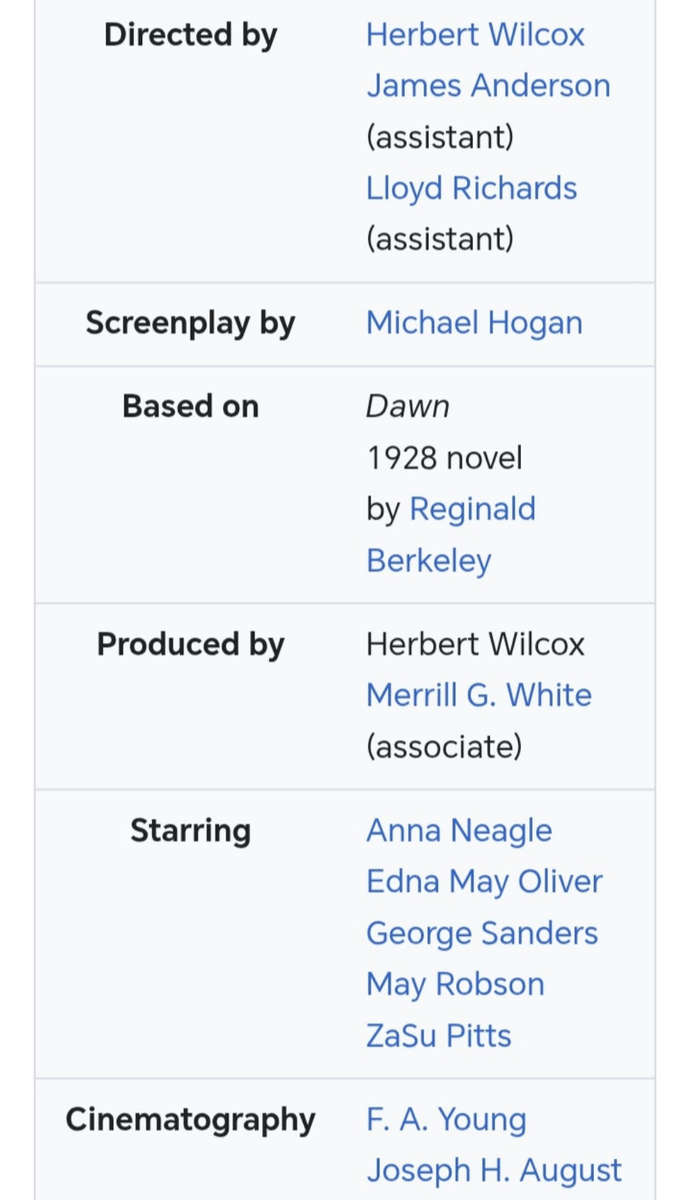Image resolution: width=690 pixels, height=1200 pixels.
Task: Click the Cinematography row label
Action: click(x=190, y=1120)
